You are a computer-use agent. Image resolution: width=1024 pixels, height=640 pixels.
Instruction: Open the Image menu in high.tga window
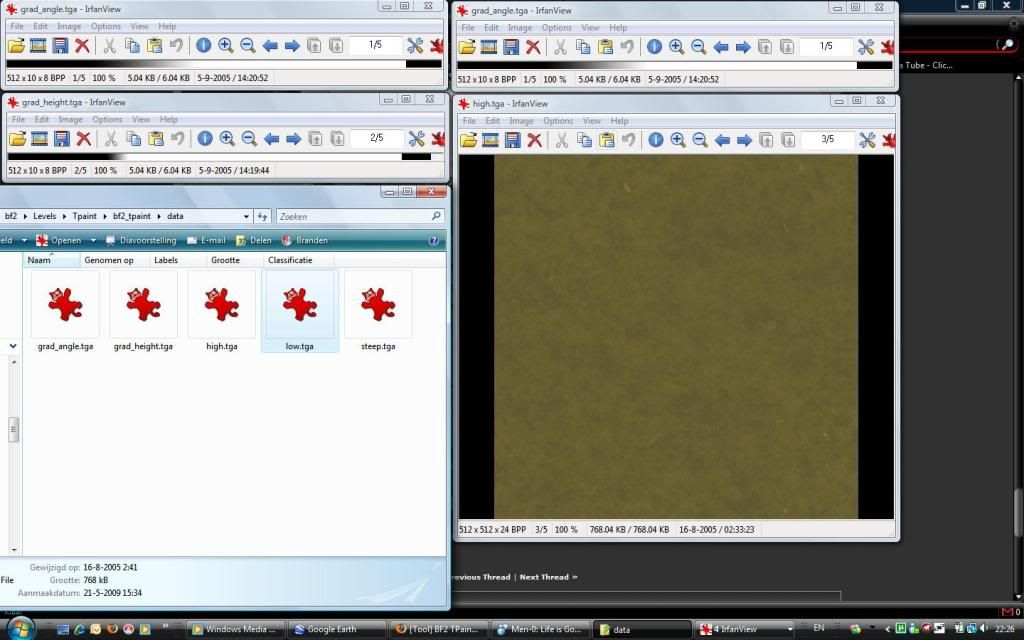point(521,121)
